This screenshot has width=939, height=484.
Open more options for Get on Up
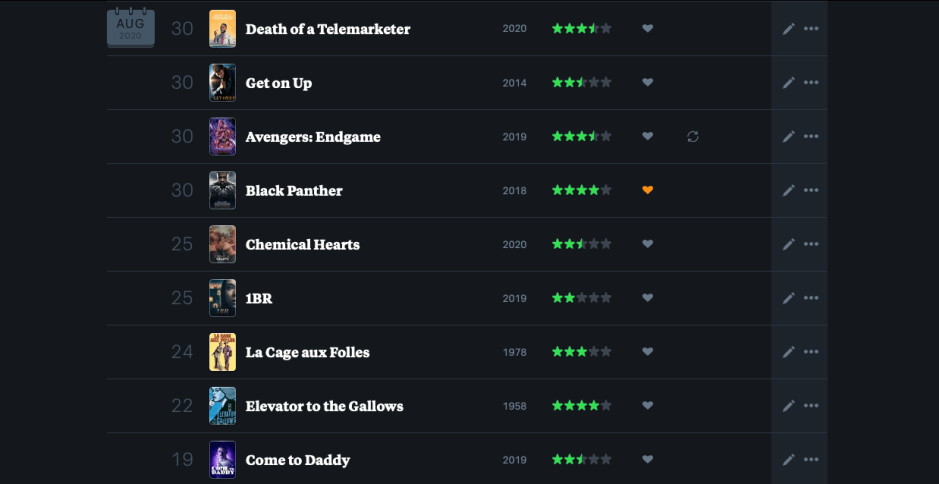811,83
